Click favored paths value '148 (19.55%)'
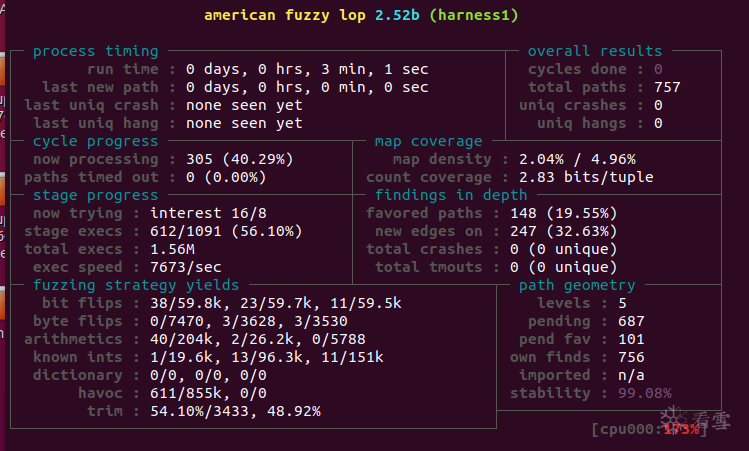 pos(564,213)
